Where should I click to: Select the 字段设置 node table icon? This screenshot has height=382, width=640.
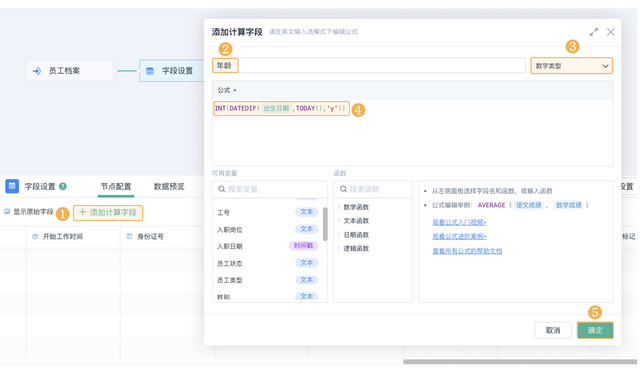[150, 71]
